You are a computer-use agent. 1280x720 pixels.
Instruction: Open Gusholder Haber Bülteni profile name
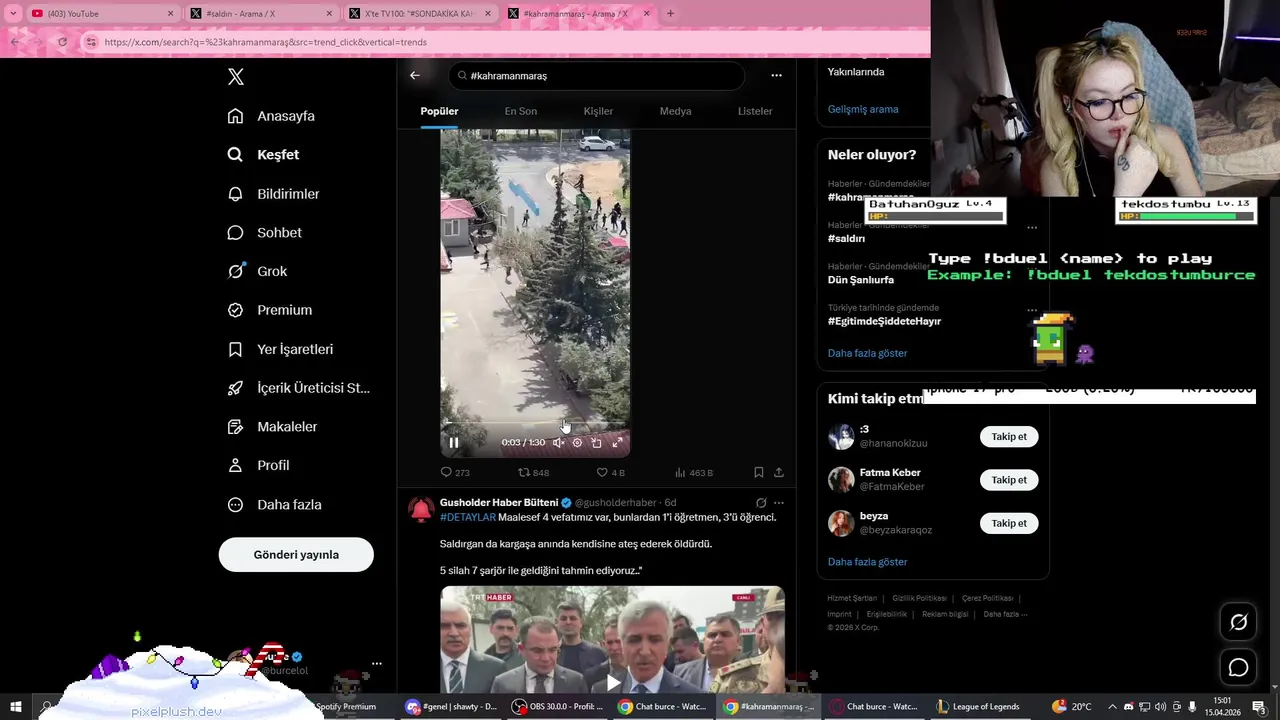click(499, 502)
